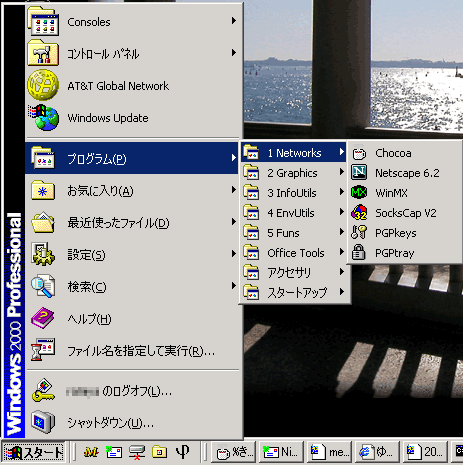
Task: Choose のログオフ(L) log off entry
Action: click(132, 391)
